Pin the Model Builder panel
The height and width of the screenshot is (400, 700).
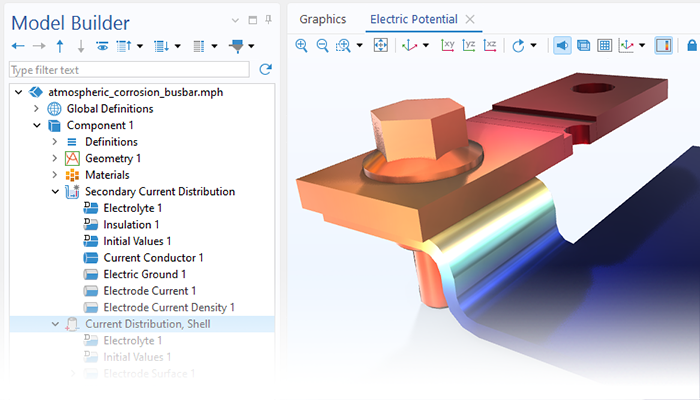[x=268, y=20]
